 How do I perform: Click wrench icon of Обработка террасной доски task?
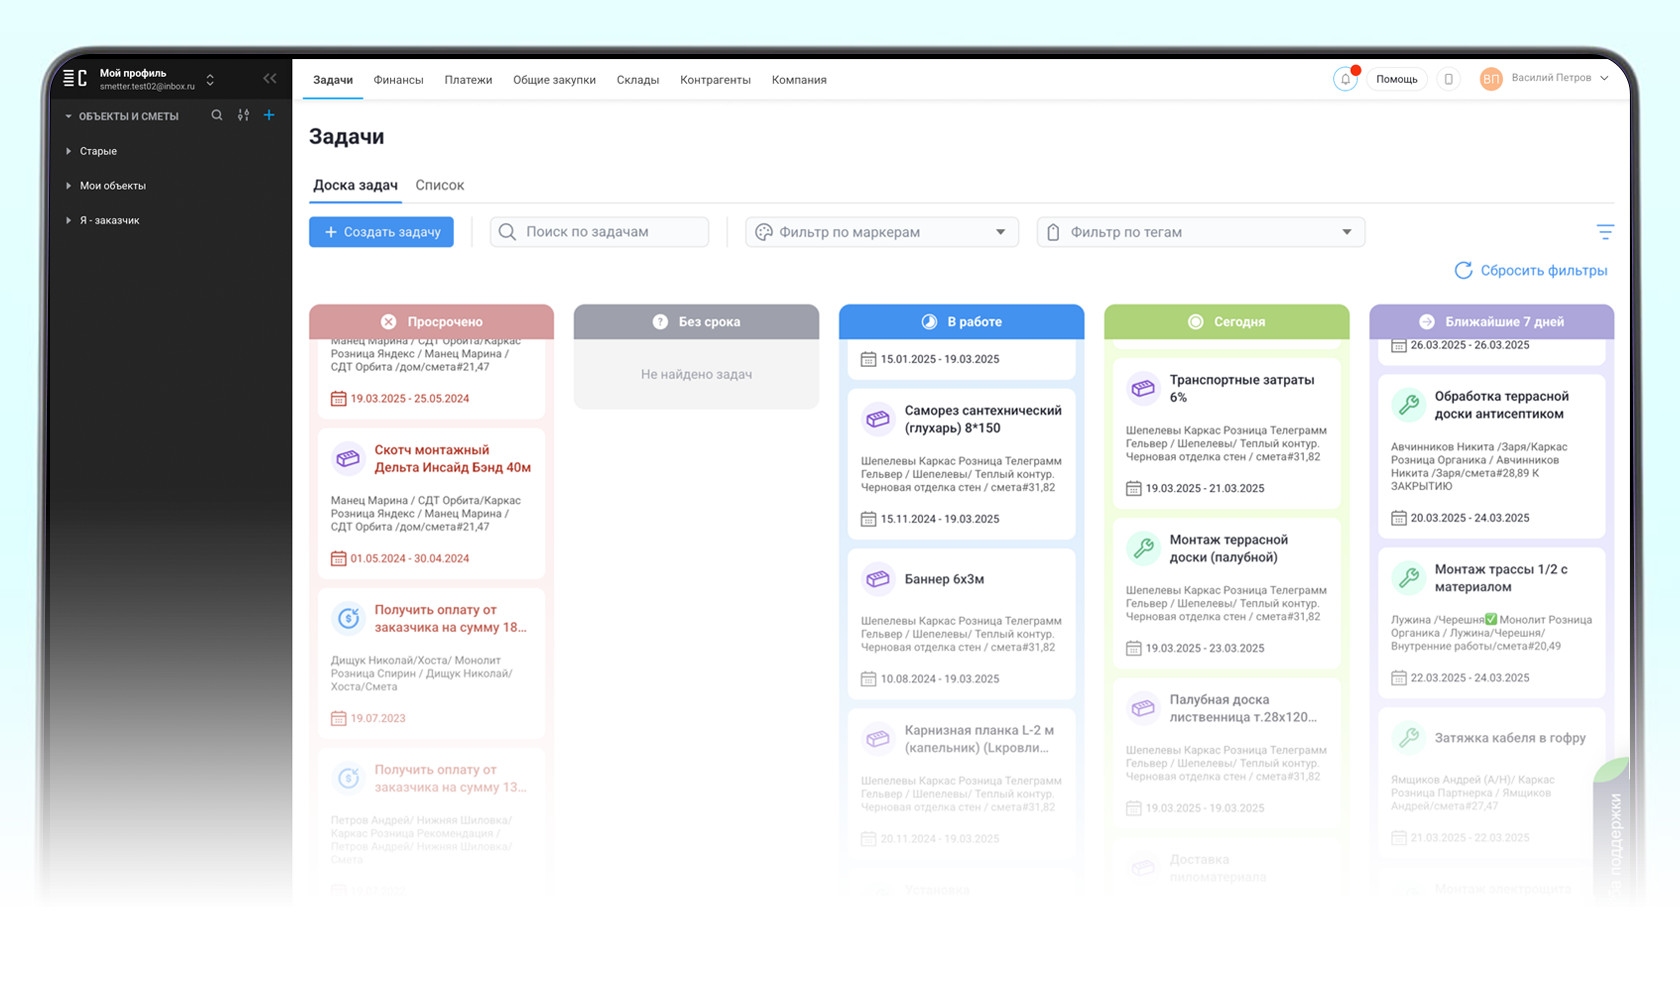1408,405
